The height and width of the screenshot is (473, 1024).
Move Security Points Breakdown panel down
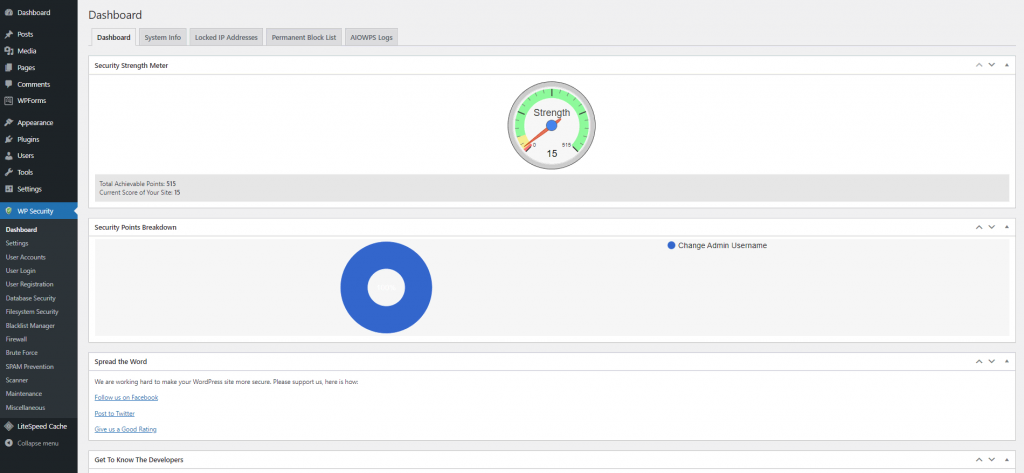click(x=991, y=227)
